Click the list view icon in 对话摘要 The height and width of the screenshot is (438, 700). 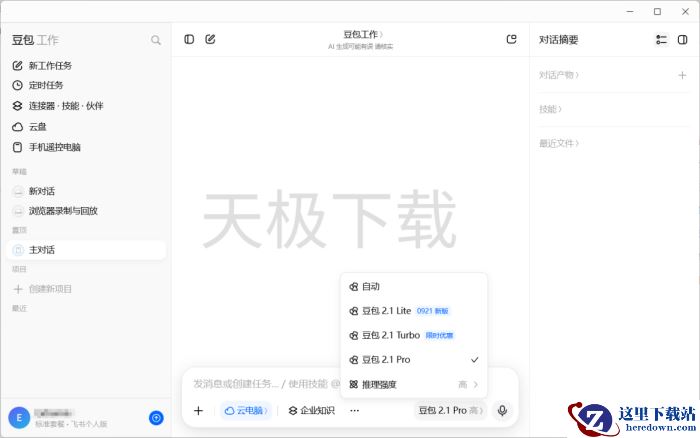click(662, 40)
